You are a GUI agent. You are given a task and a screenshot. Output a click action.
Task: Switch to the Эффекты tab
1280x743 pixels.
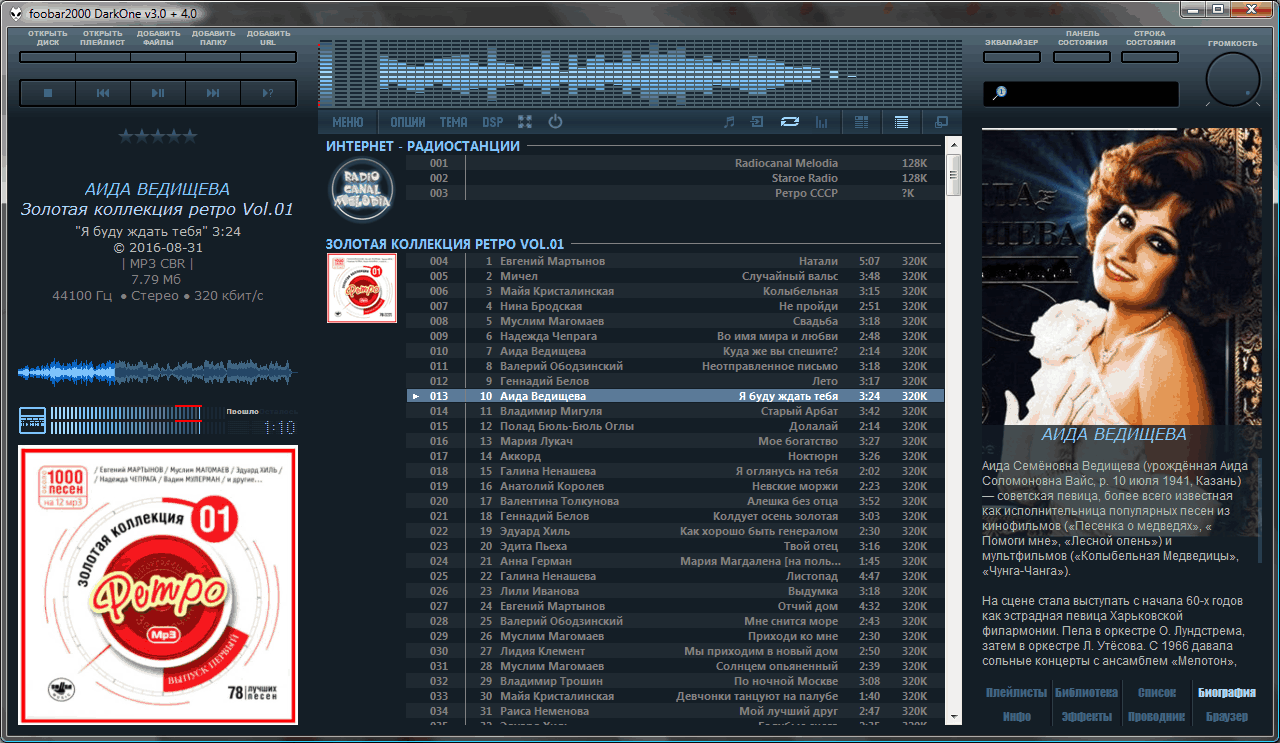(x=1087, y=716)
